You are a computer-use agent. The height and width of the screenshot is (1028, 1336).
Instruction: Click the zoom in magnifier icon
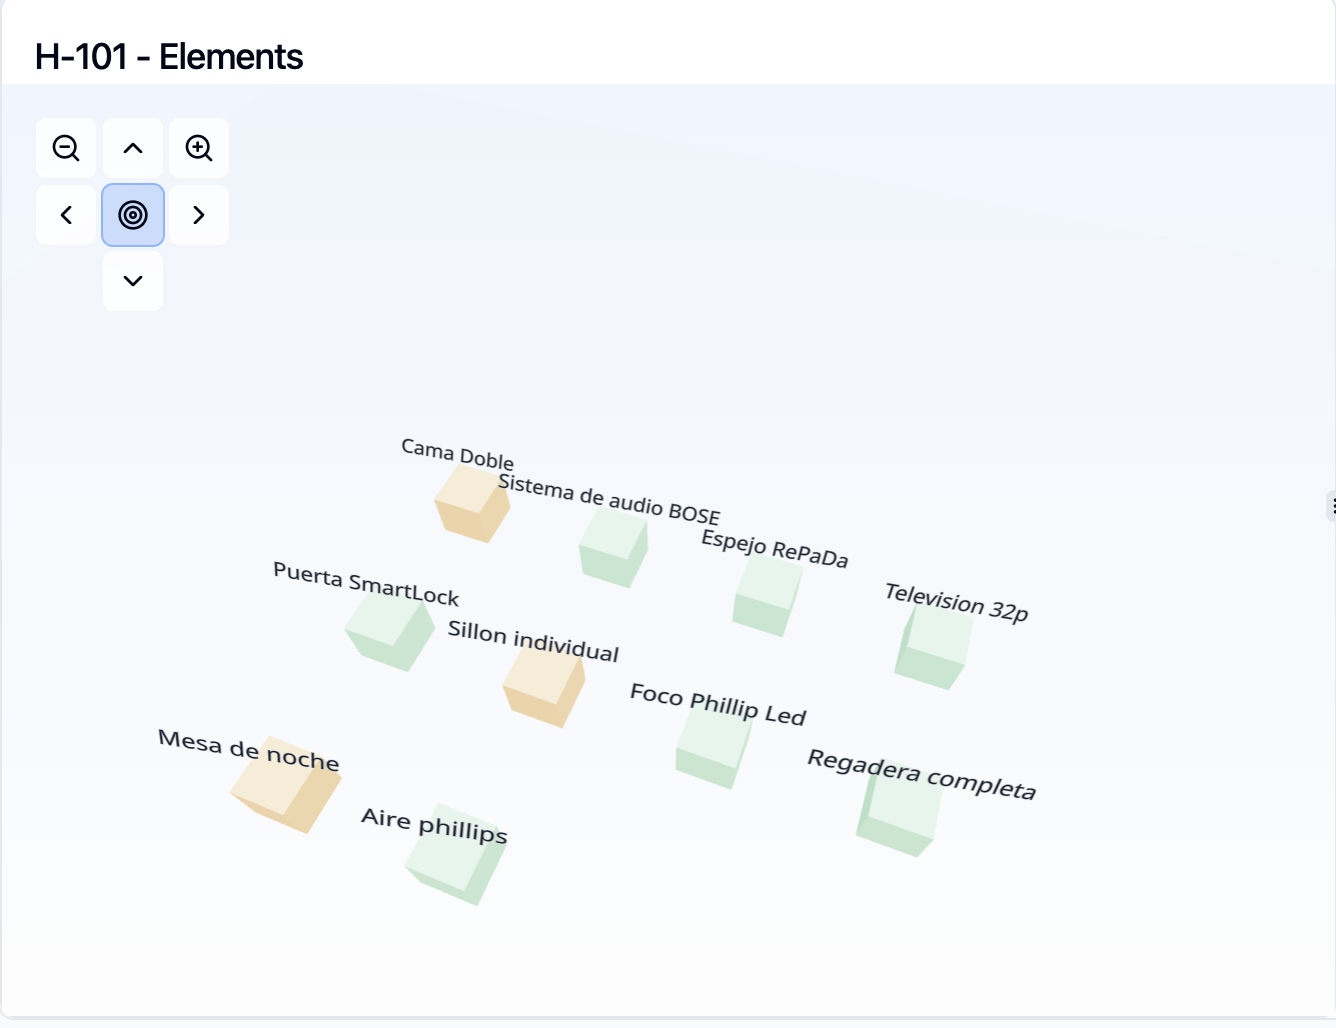coord(199,148)
